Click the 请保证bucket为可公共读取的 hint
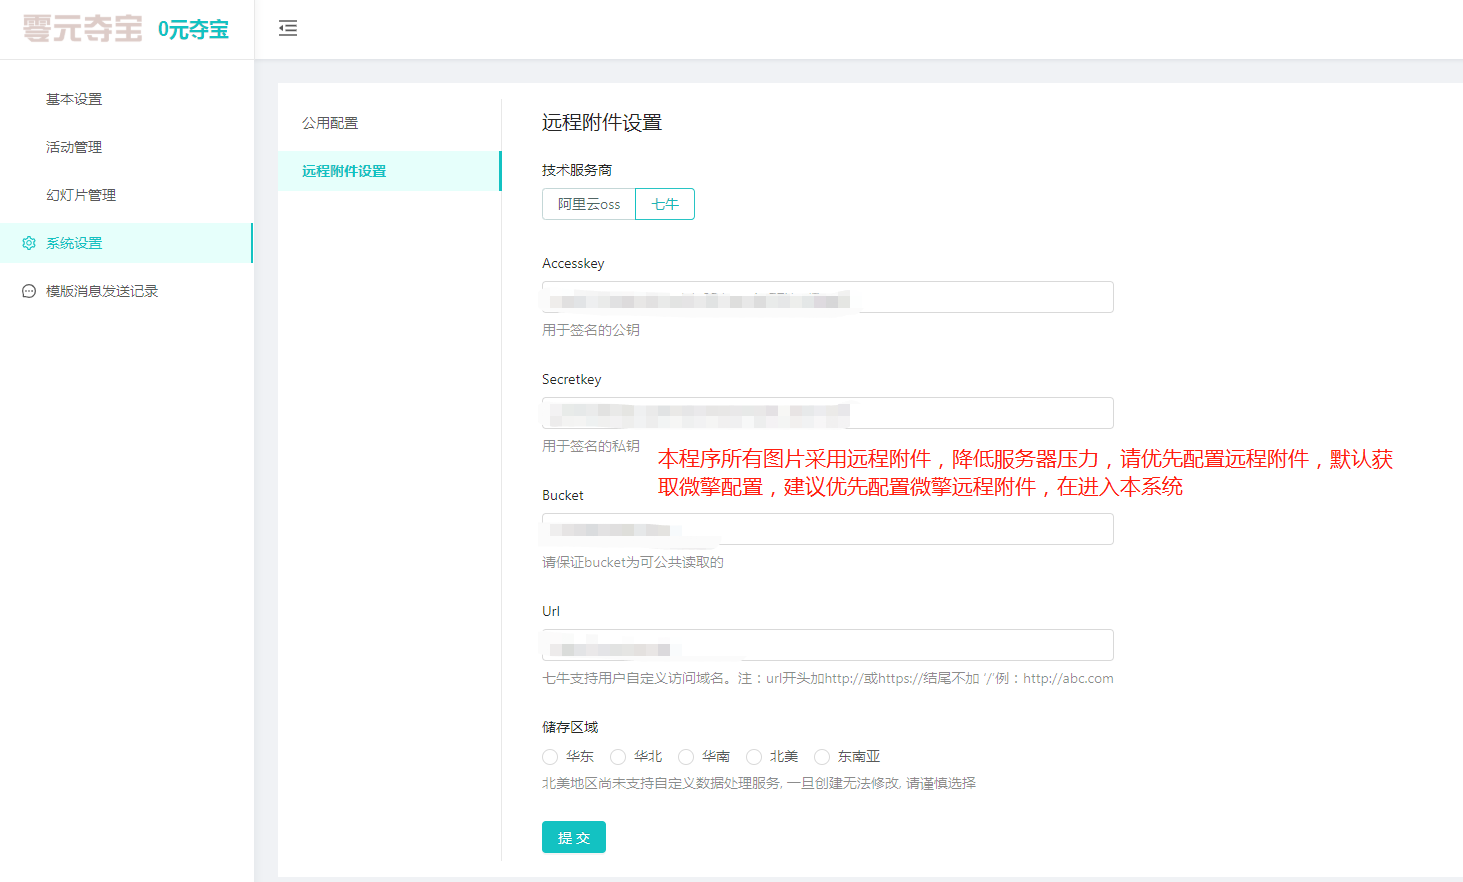 633,562
